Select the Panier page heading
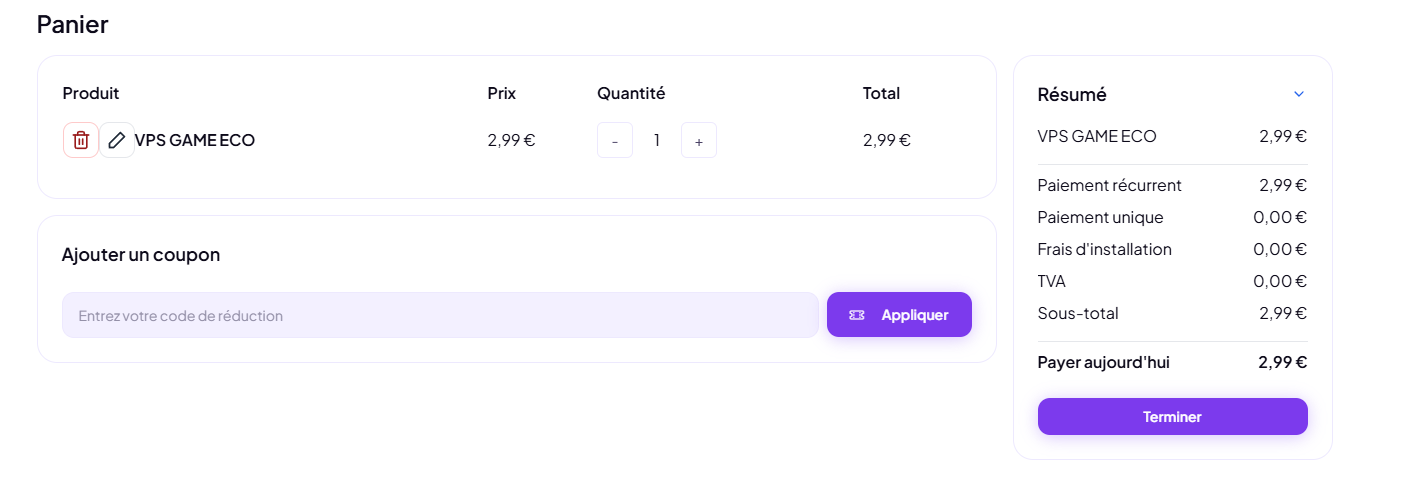 click(x=72, y=24)
